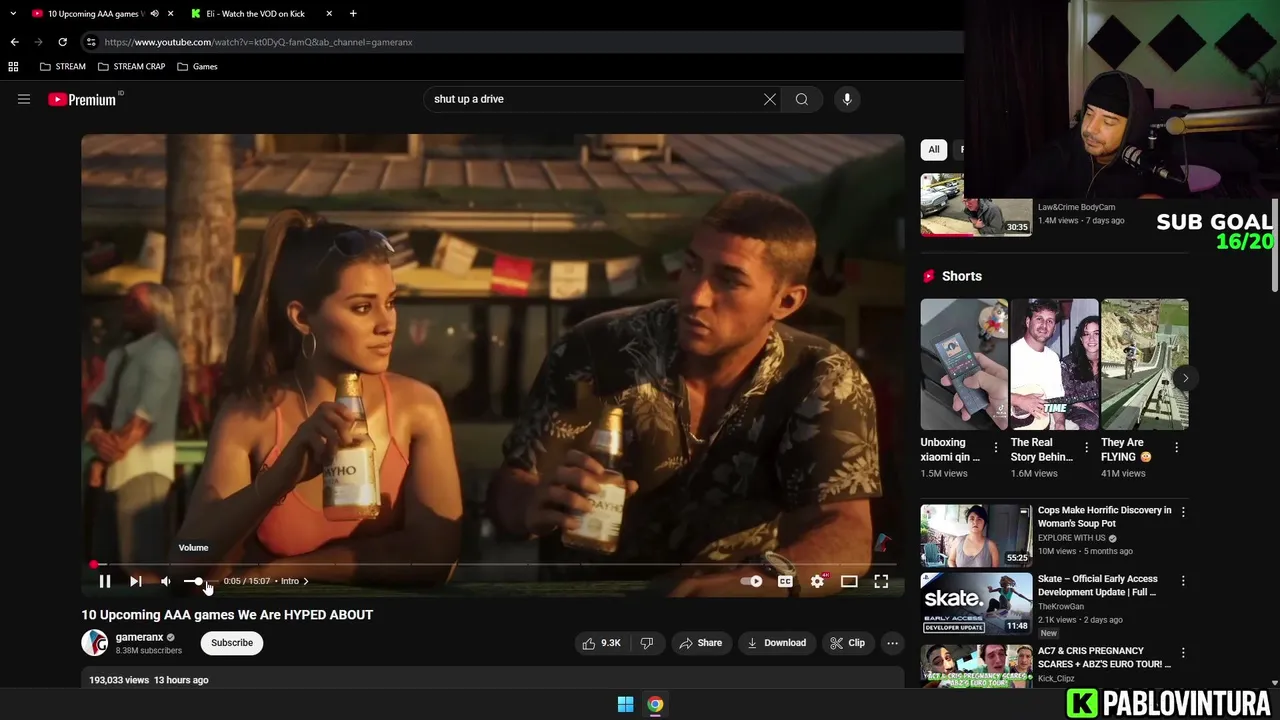This screenshot has width=1280, height=720.
Task: Open options for AC7 & CRIS video
Action: tap(1183, 653)
